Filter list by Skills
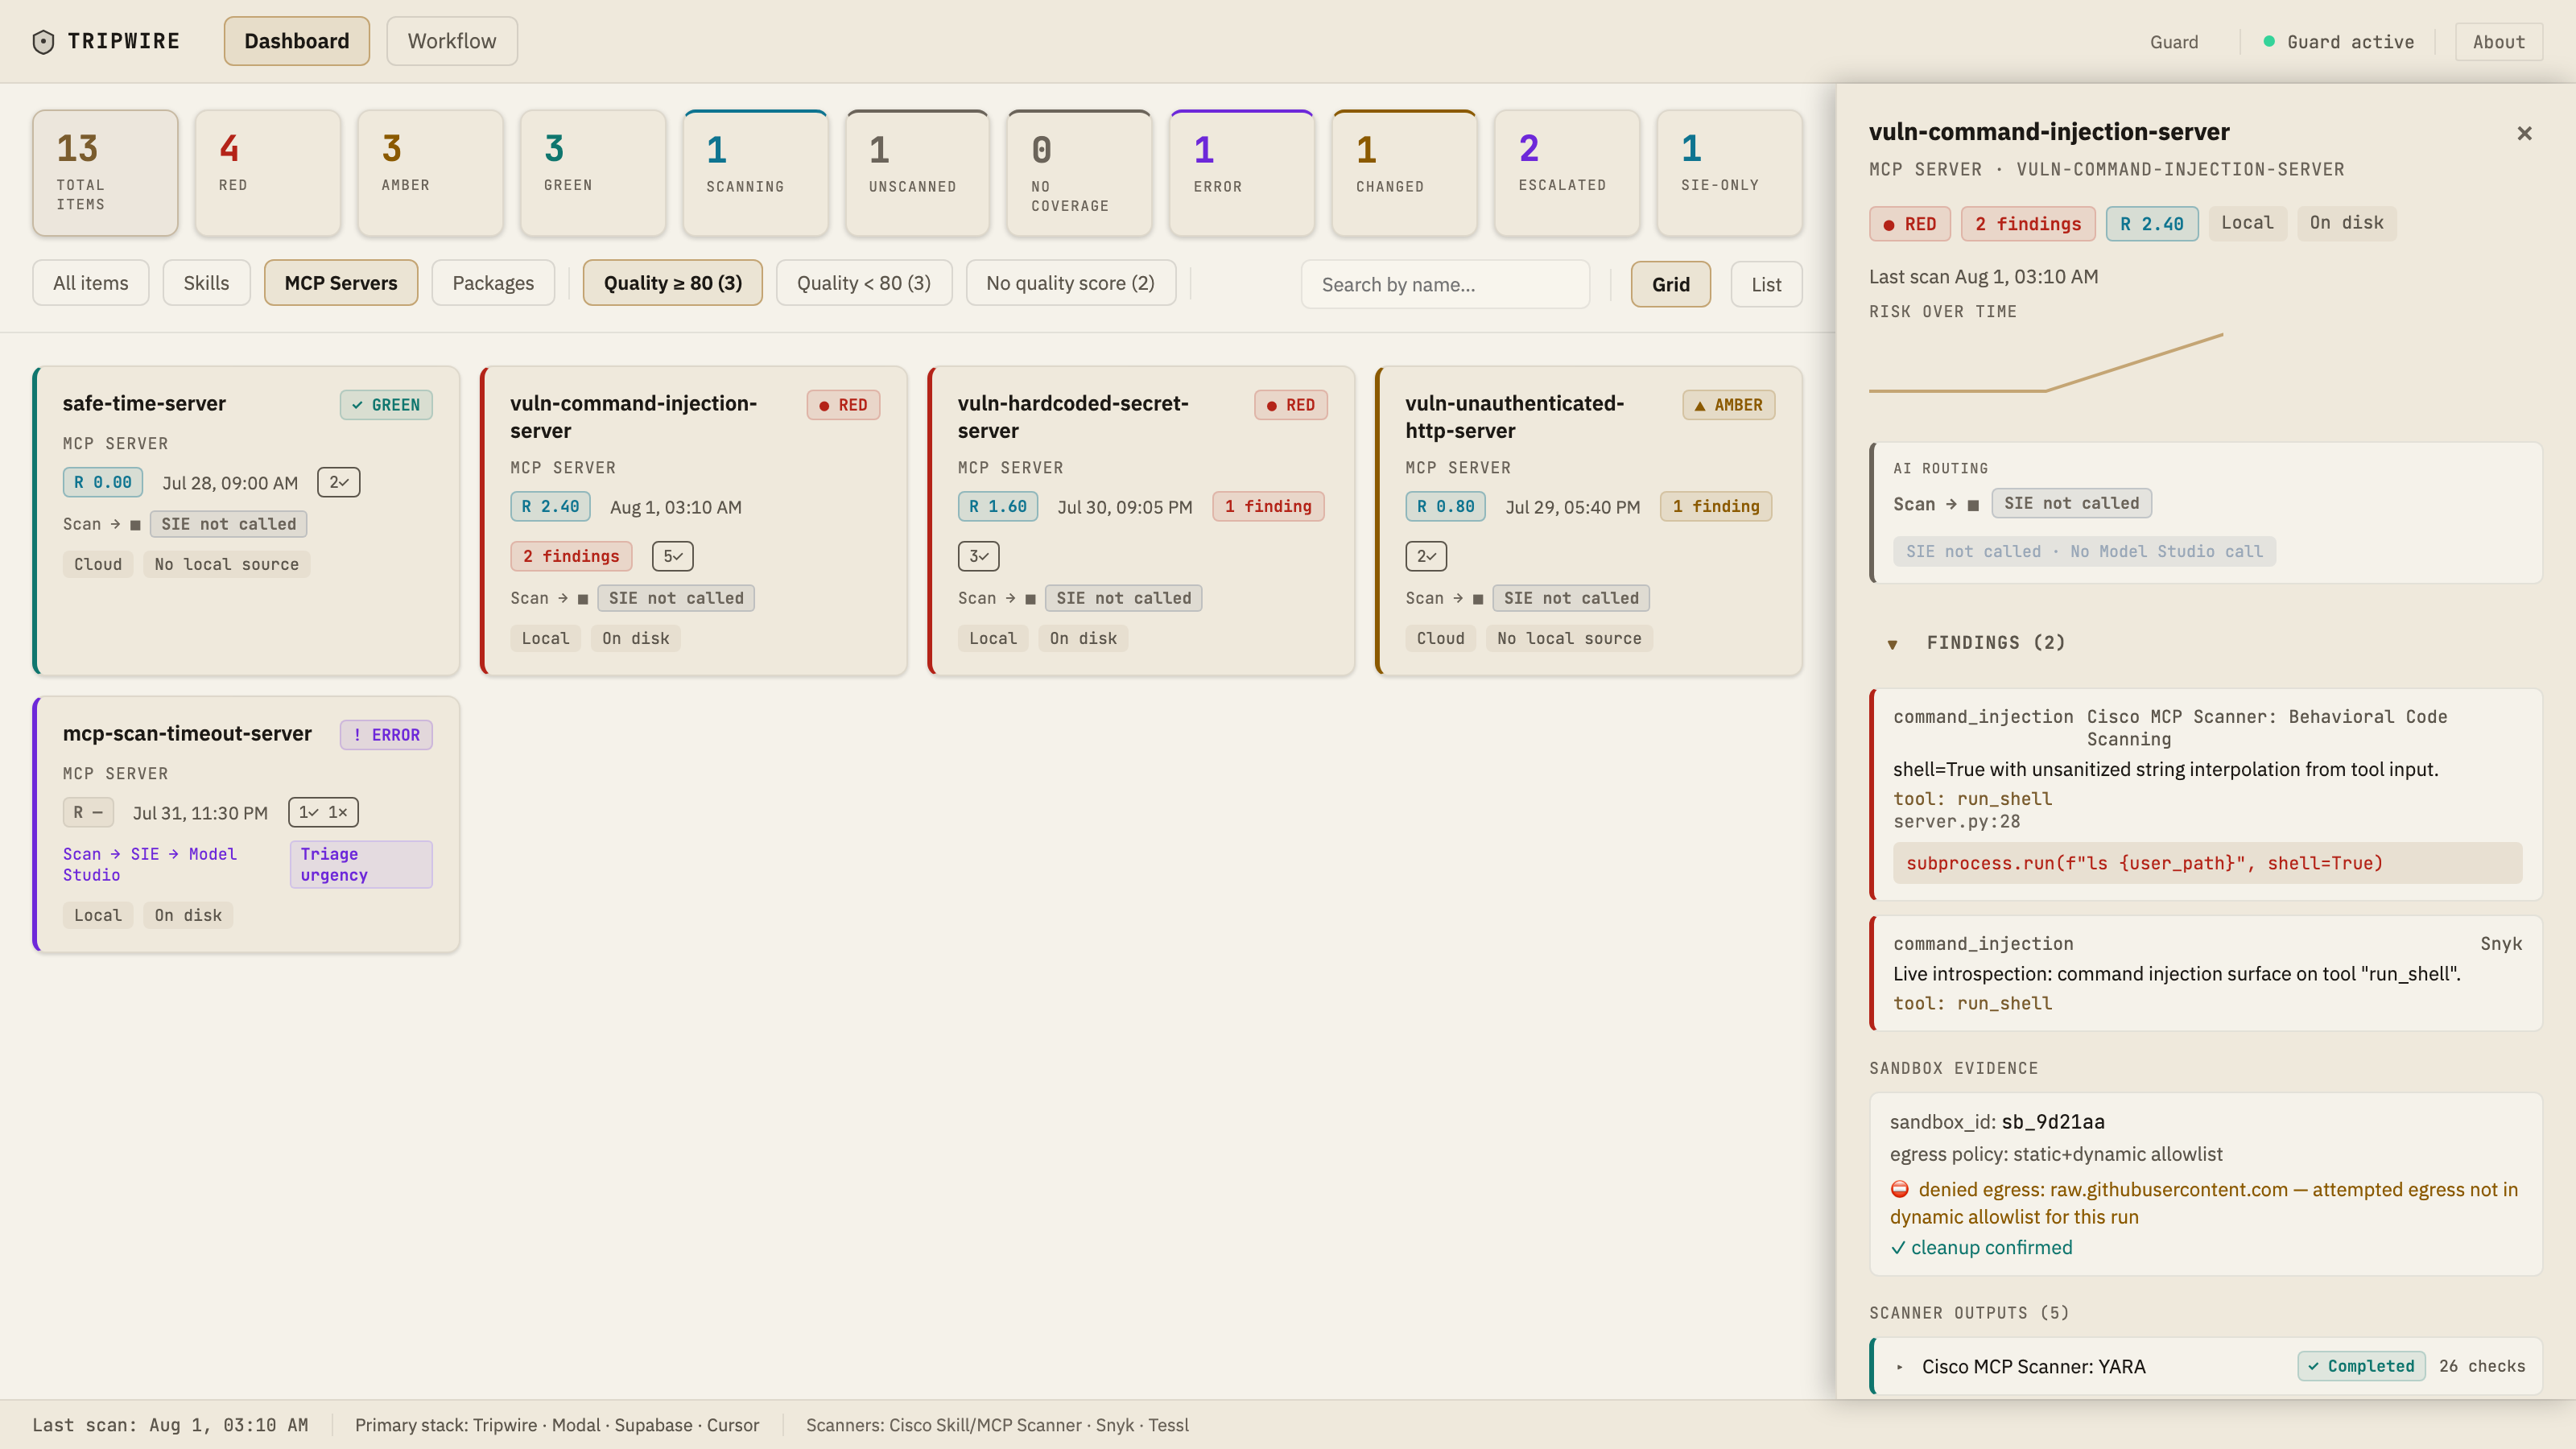2576x1449 pixels. (206, 283)
